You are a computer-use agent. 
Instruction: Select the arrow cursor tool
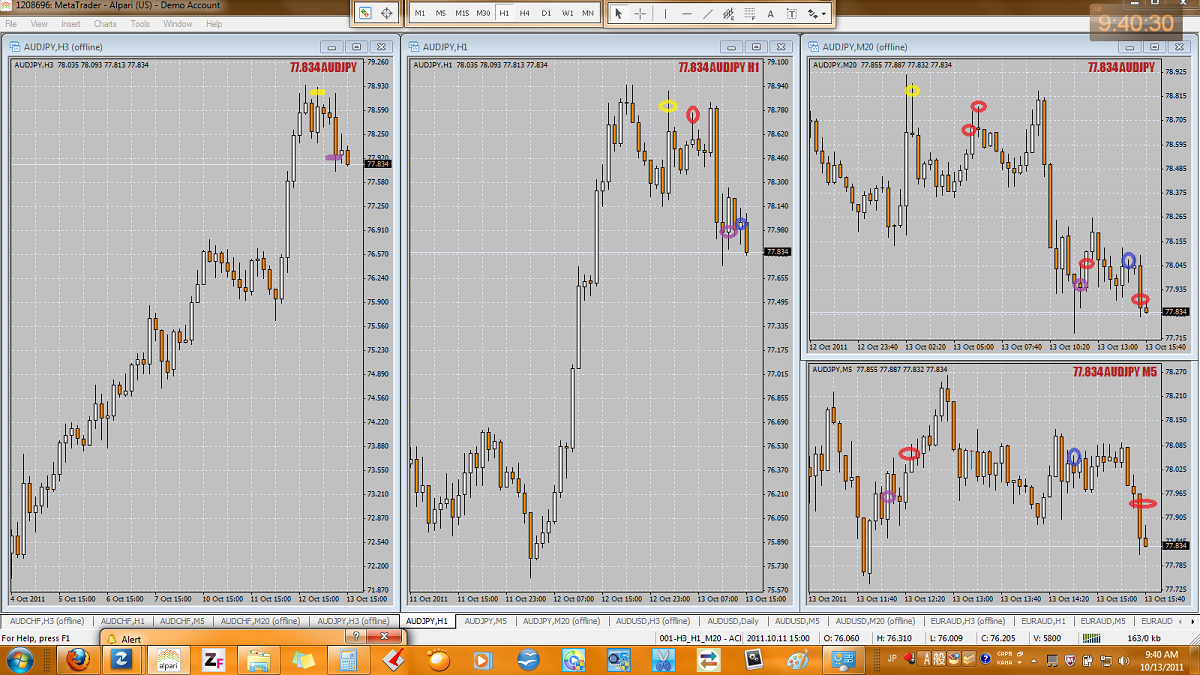coord(618,13)
